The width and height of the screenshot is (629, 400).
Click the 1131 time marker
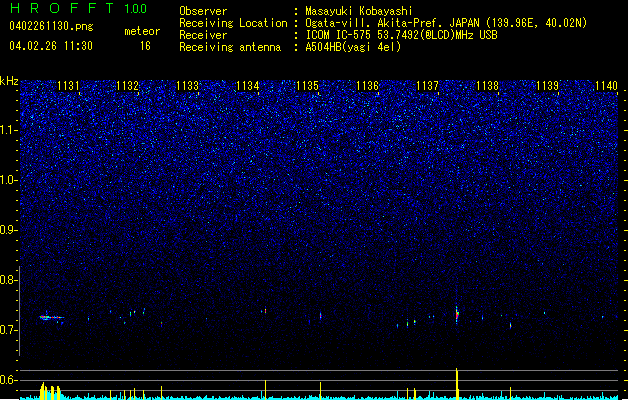click(x=68, y=85)
